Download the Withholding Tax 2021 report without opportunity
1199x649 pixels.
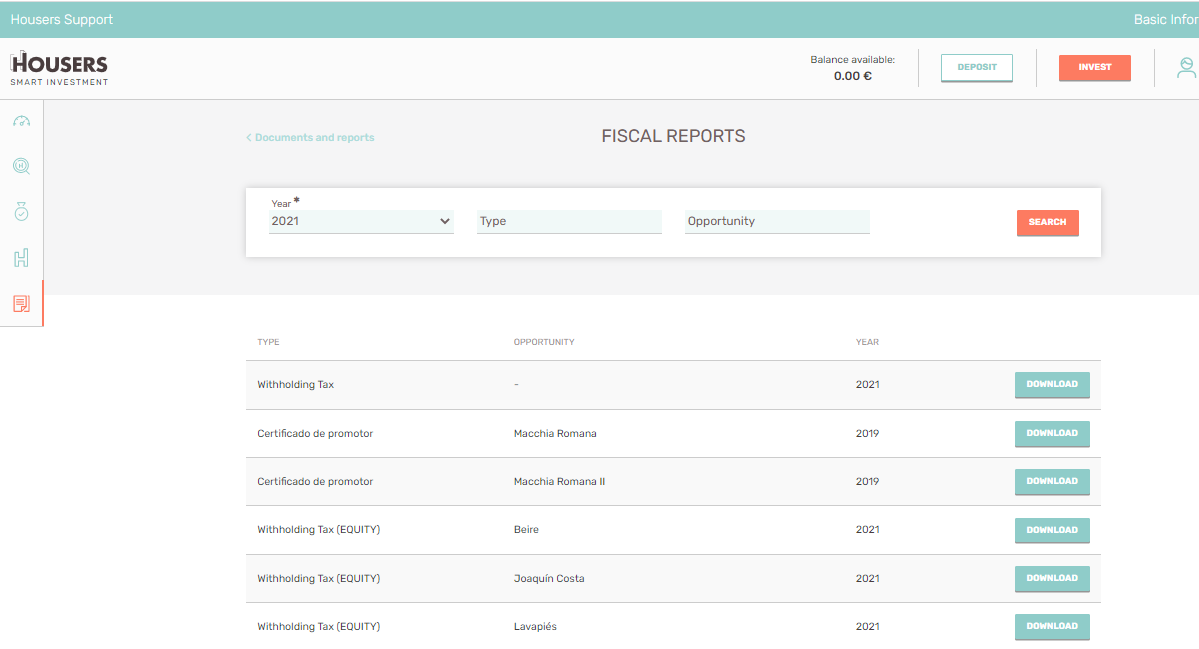pos(1052,385)
